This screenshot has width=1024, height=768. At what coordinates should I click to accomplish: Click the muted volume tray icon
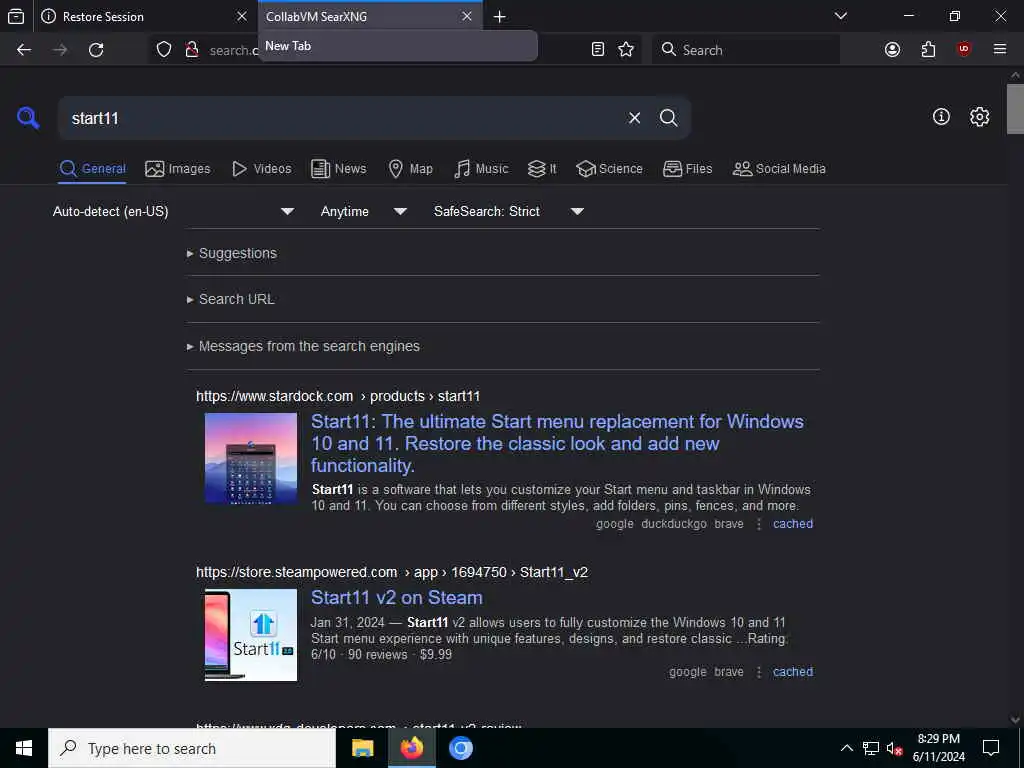[x=894, y=748]
